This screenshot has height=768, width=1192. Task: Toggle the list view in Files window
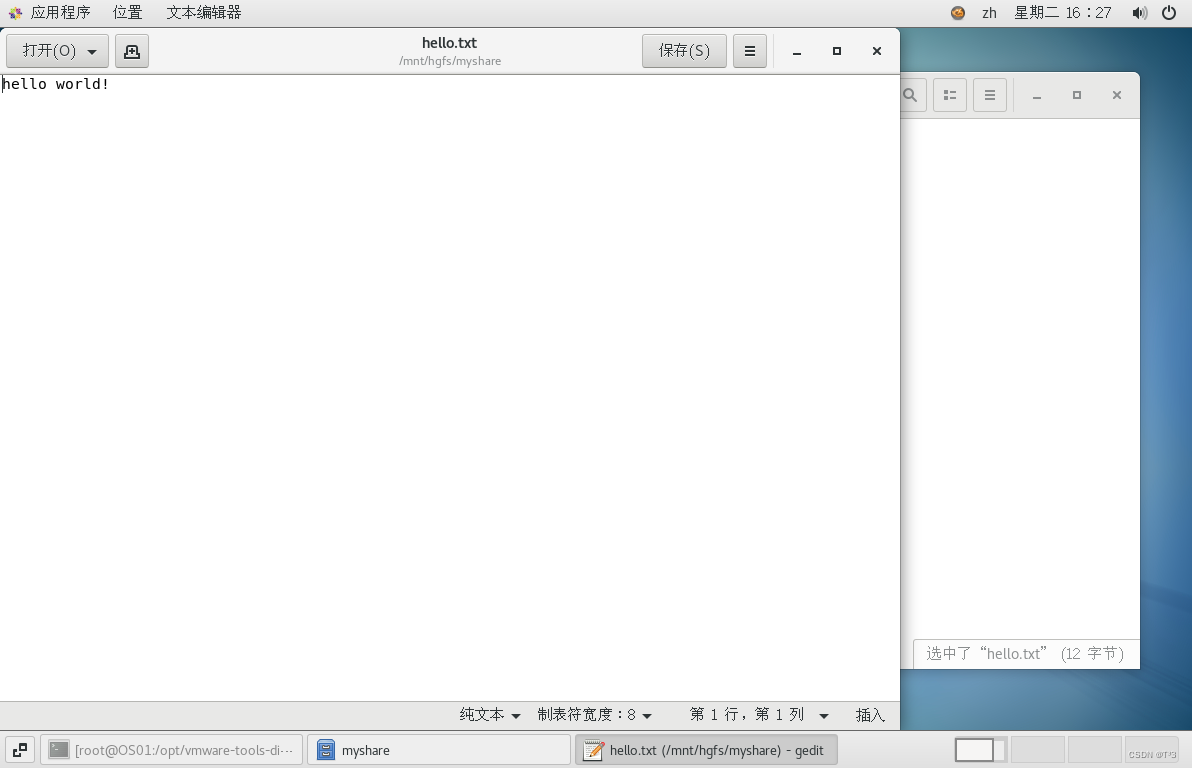[949, 94]
